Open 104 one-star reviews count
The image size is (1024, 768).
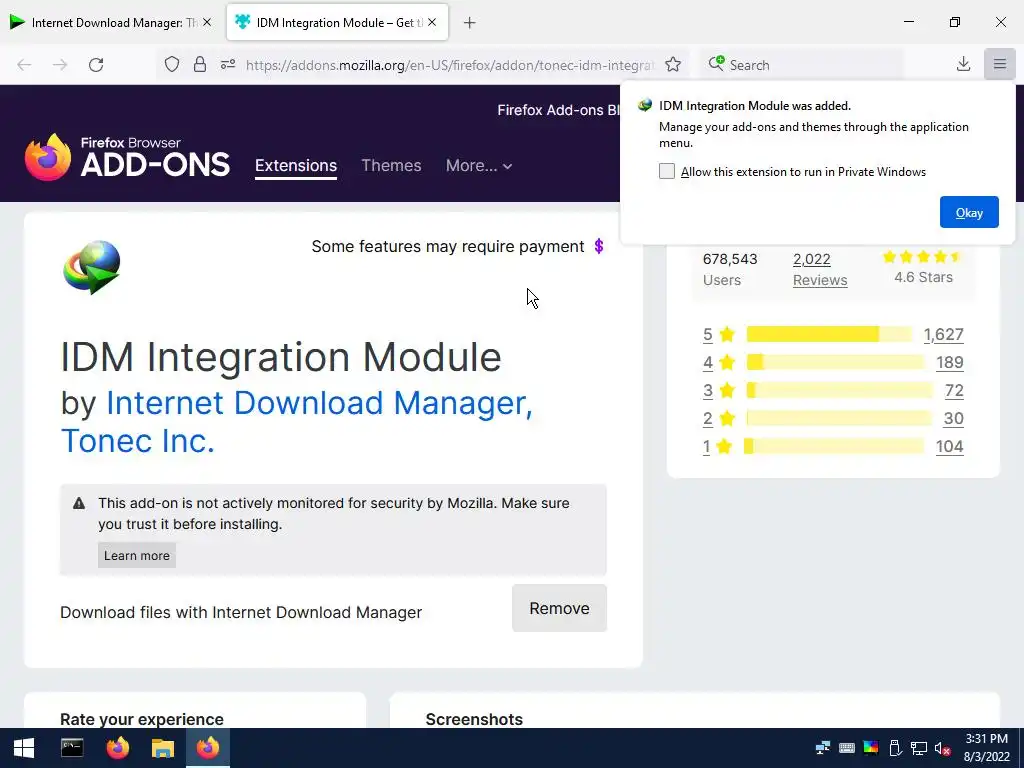950,447
